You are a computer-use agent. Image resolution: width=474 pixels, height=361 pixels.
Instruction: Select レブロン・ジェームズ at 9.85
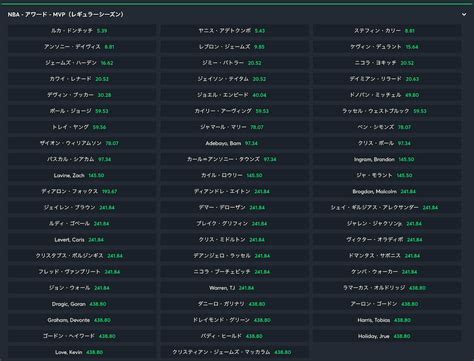click(x=234, y=47)
